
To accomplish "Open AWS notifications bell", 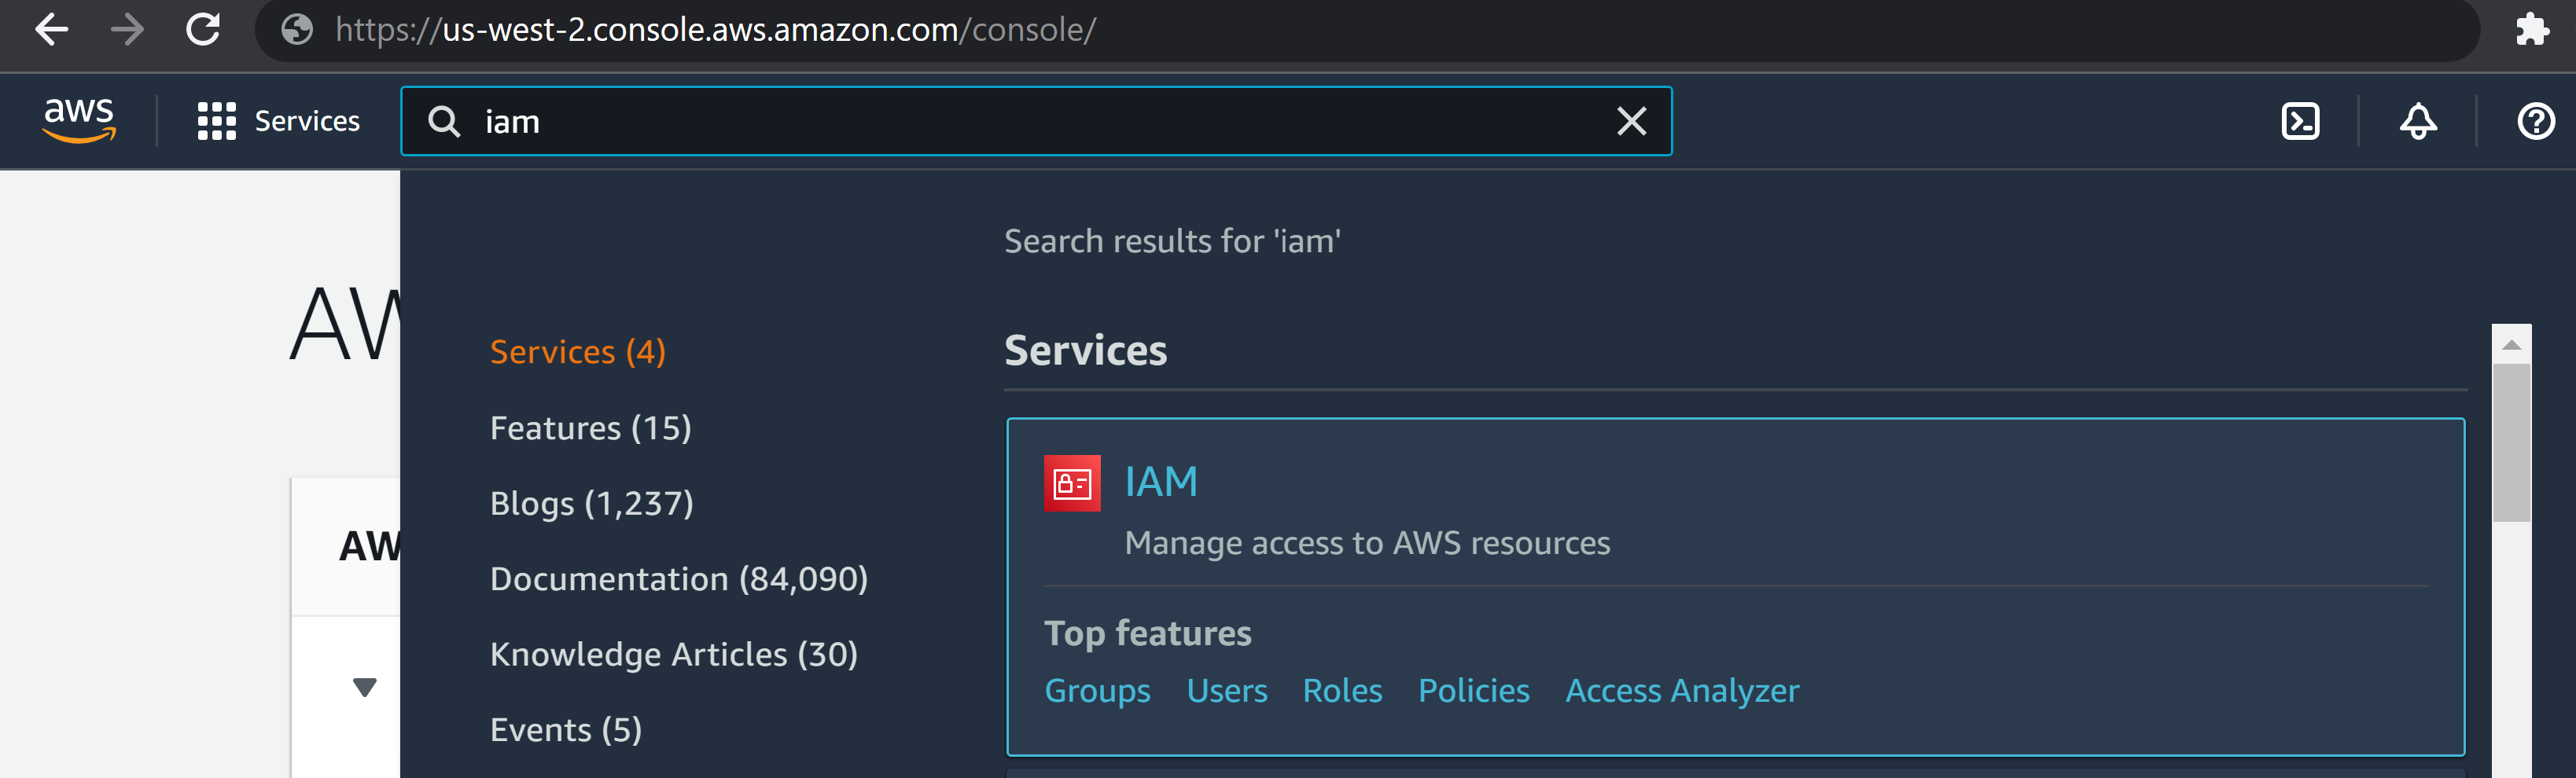I will click(x=2419, y=120).
